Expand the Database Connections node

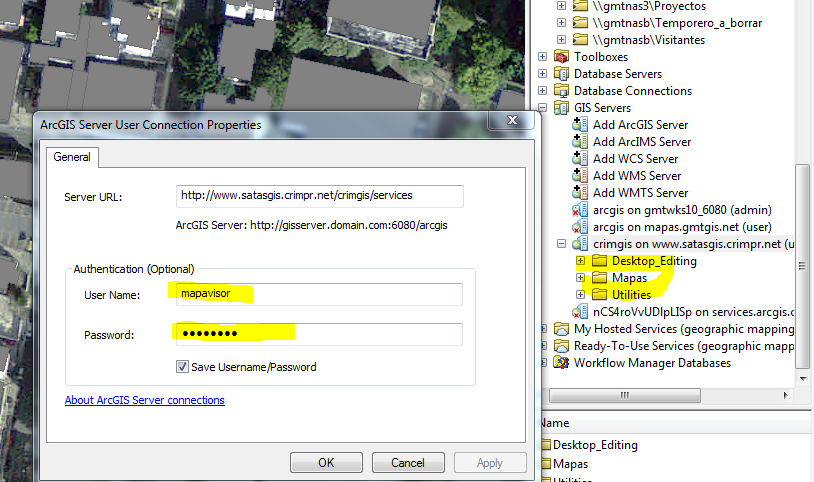pyautogui.click(x=542, y=91)
